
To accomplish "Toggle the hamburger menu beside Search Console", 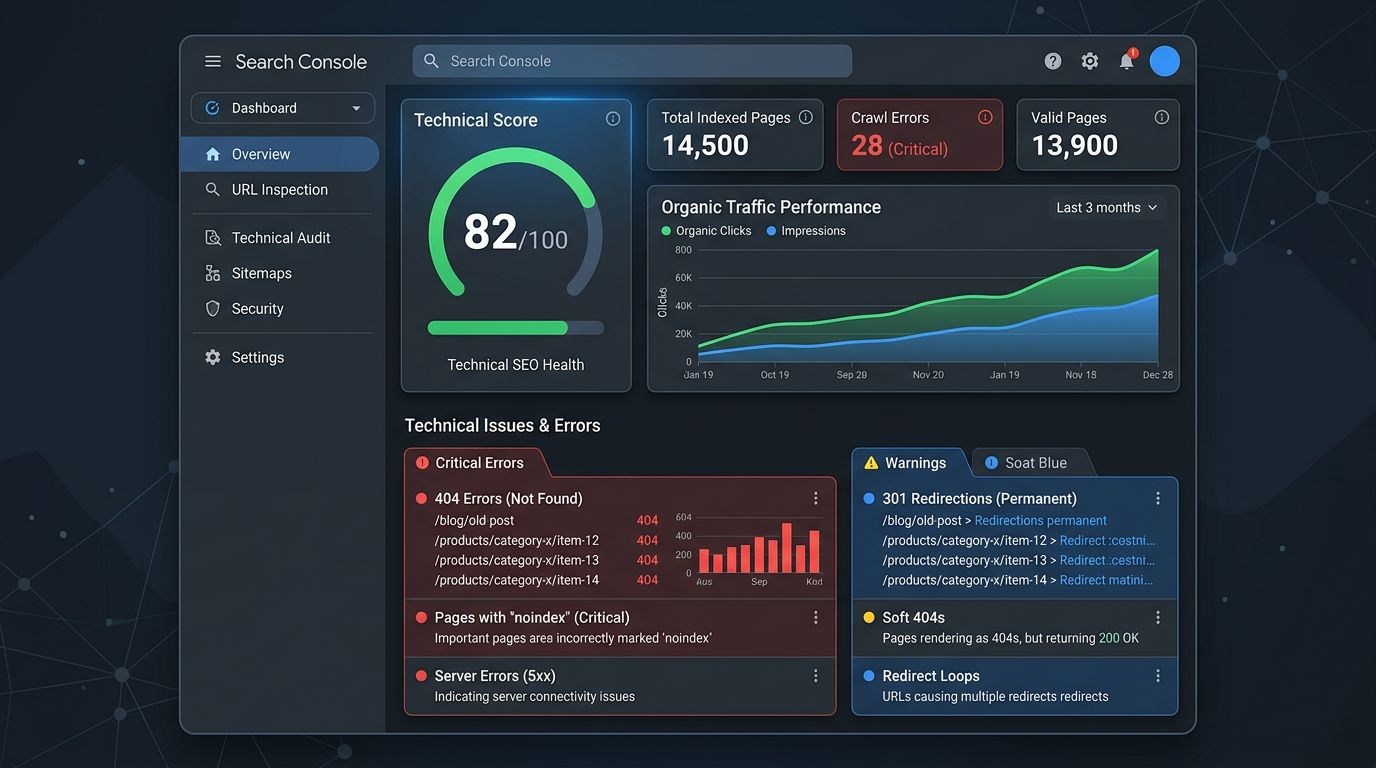I will click(x=212, y=60).
